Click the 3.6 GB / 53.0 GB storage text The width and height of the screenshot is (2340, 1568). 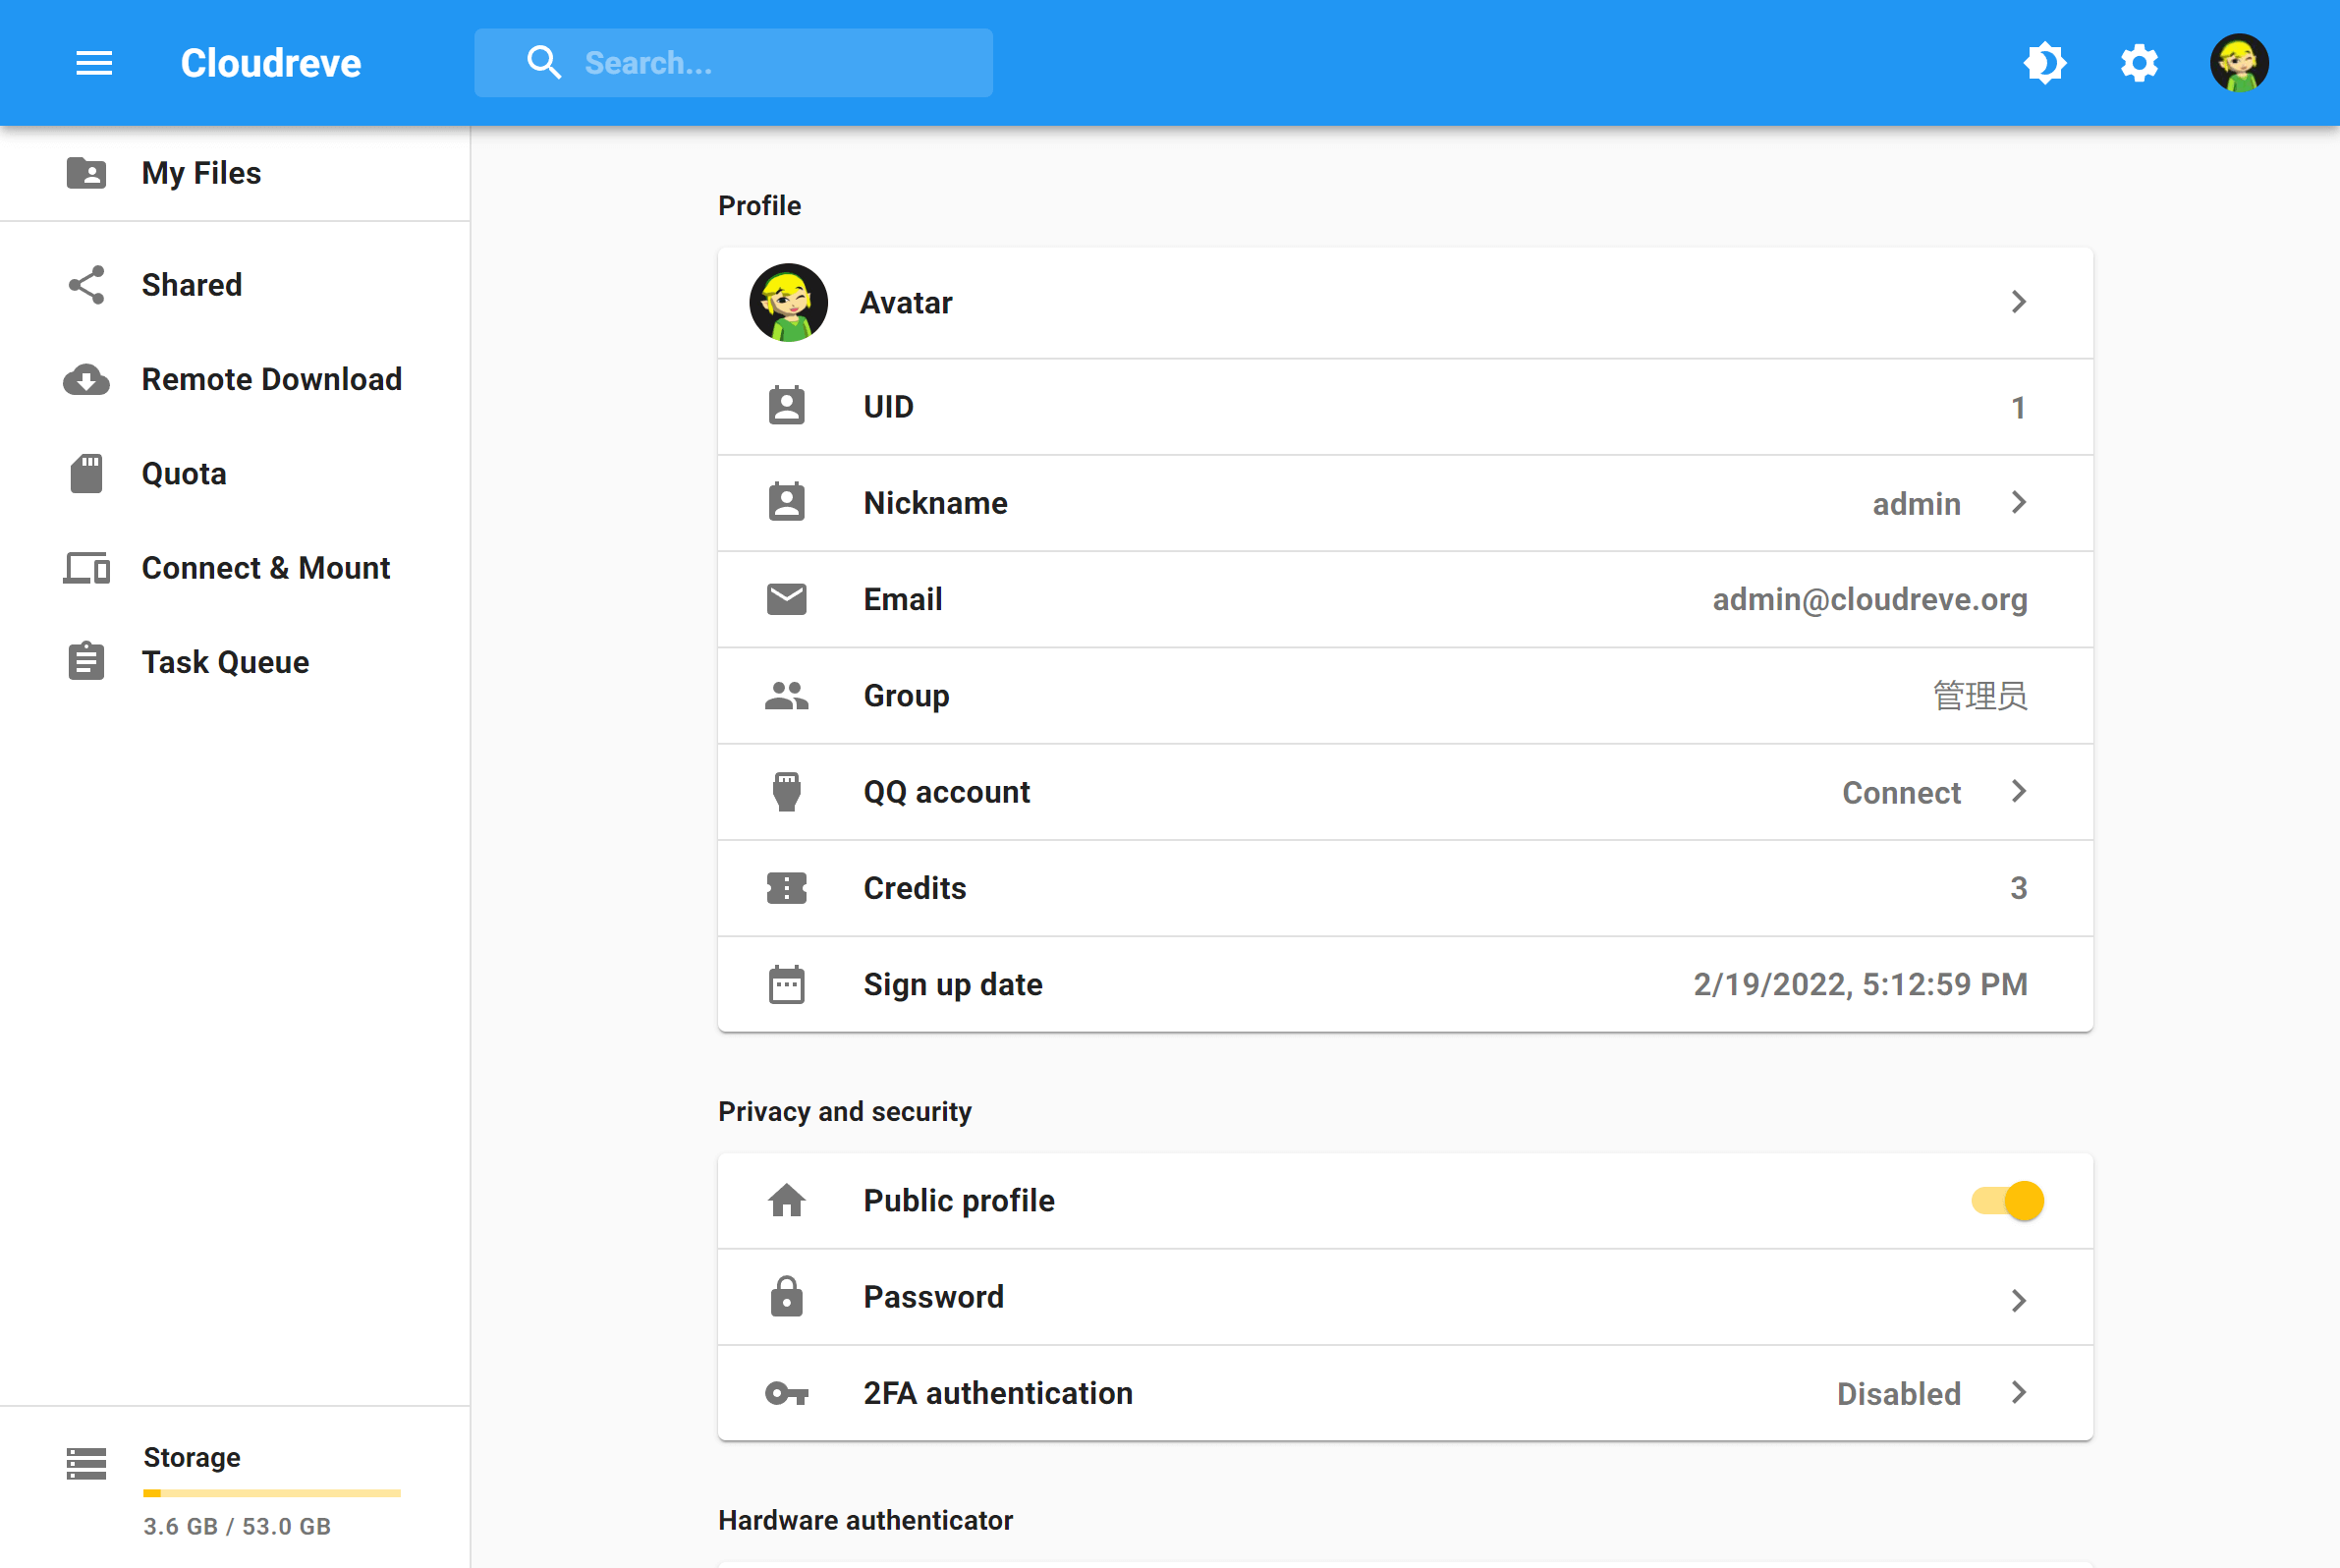point(237,1526)
